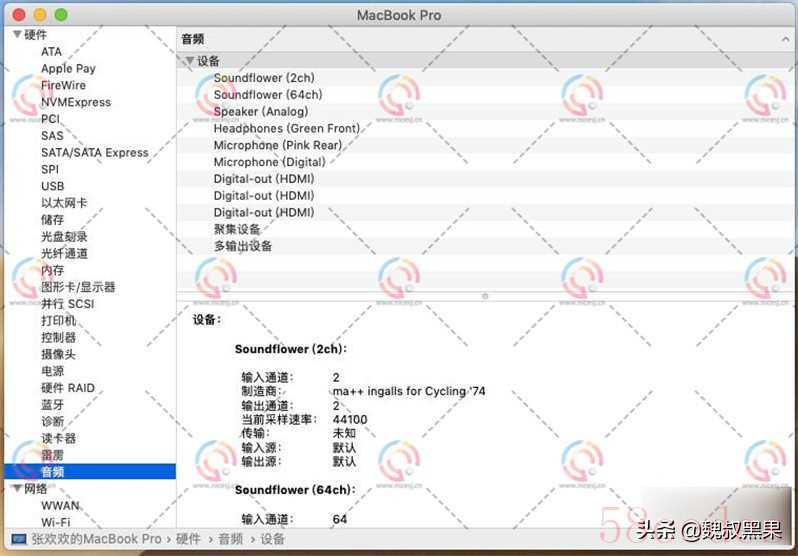Select PCI in the sidebar

50,119
